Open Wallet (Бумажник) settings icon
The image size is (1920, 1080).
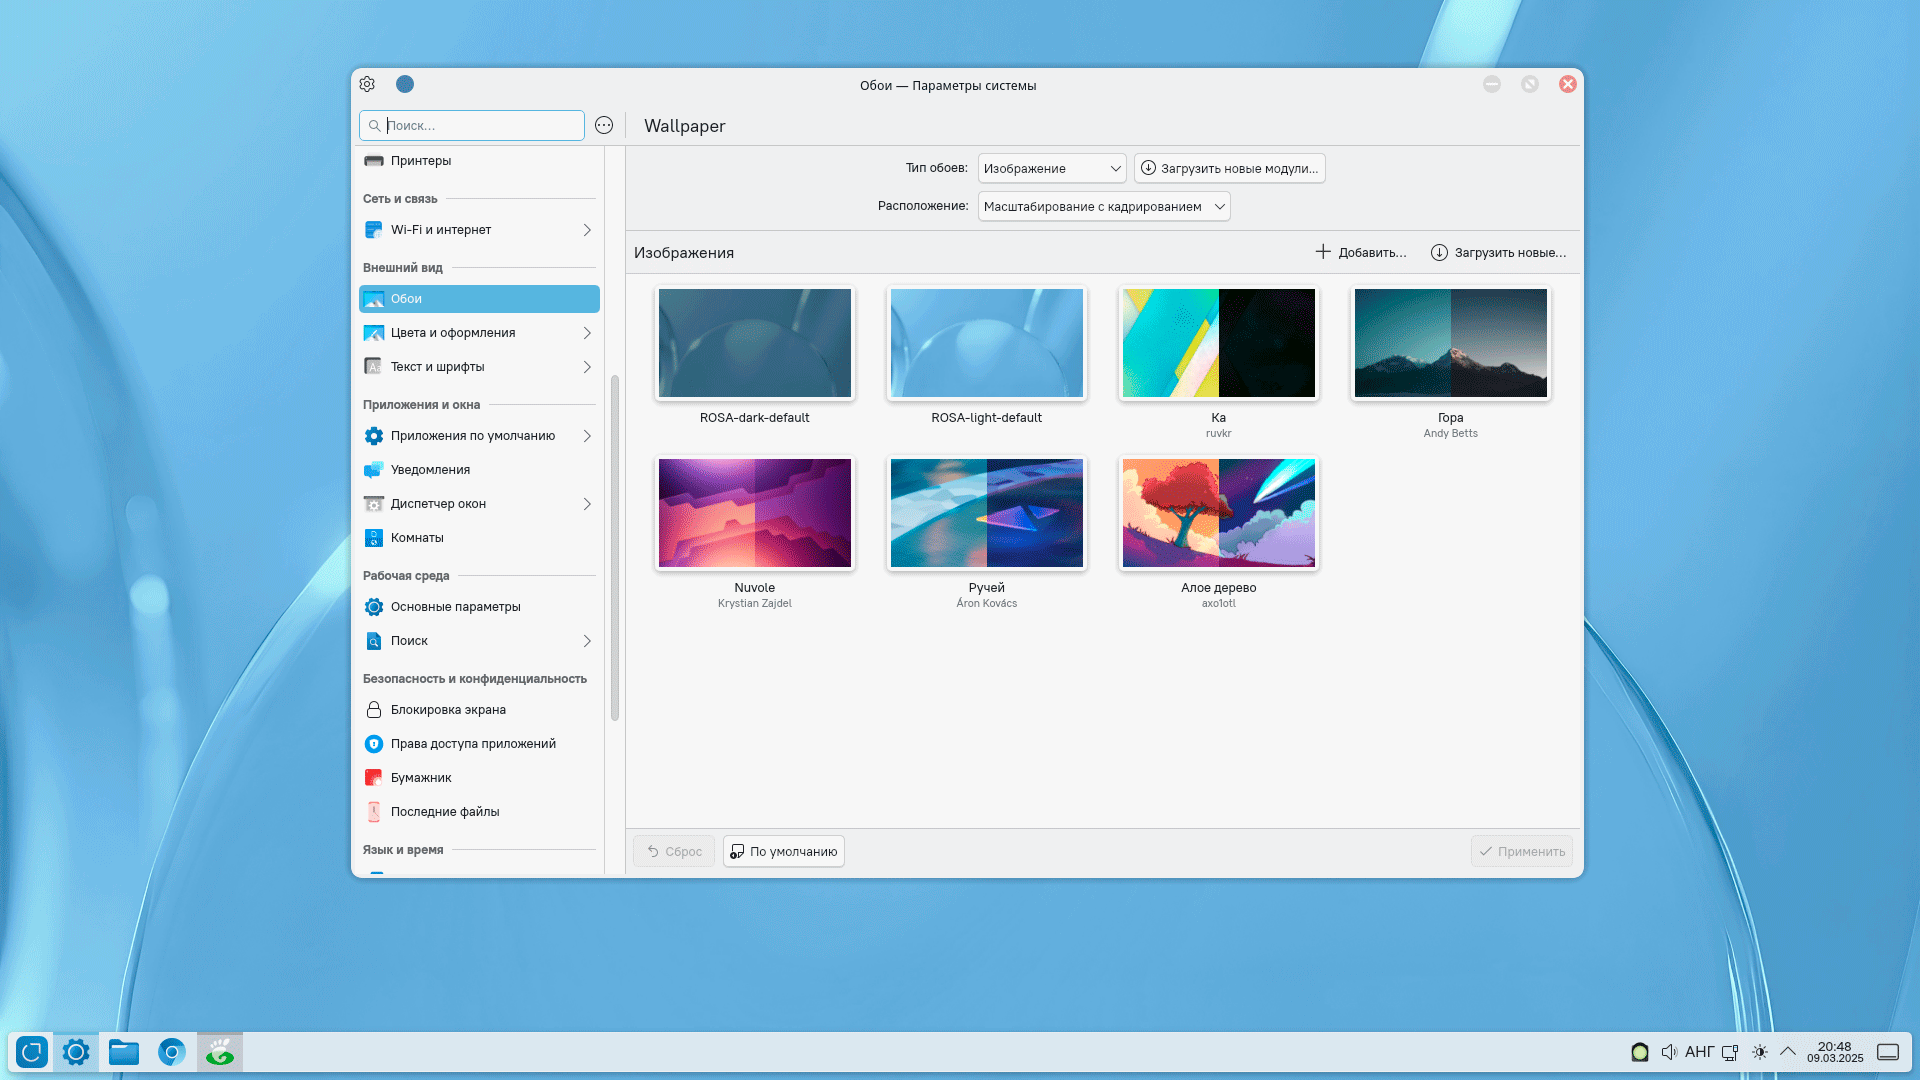pyautogui.click(x=373, y=778)
